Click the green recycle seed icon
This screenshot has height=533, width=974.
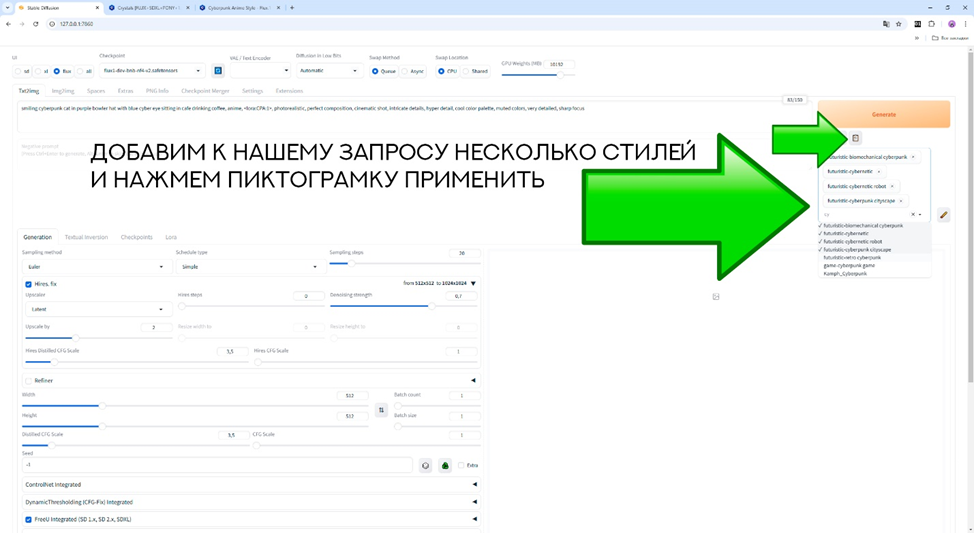(445, 465)
